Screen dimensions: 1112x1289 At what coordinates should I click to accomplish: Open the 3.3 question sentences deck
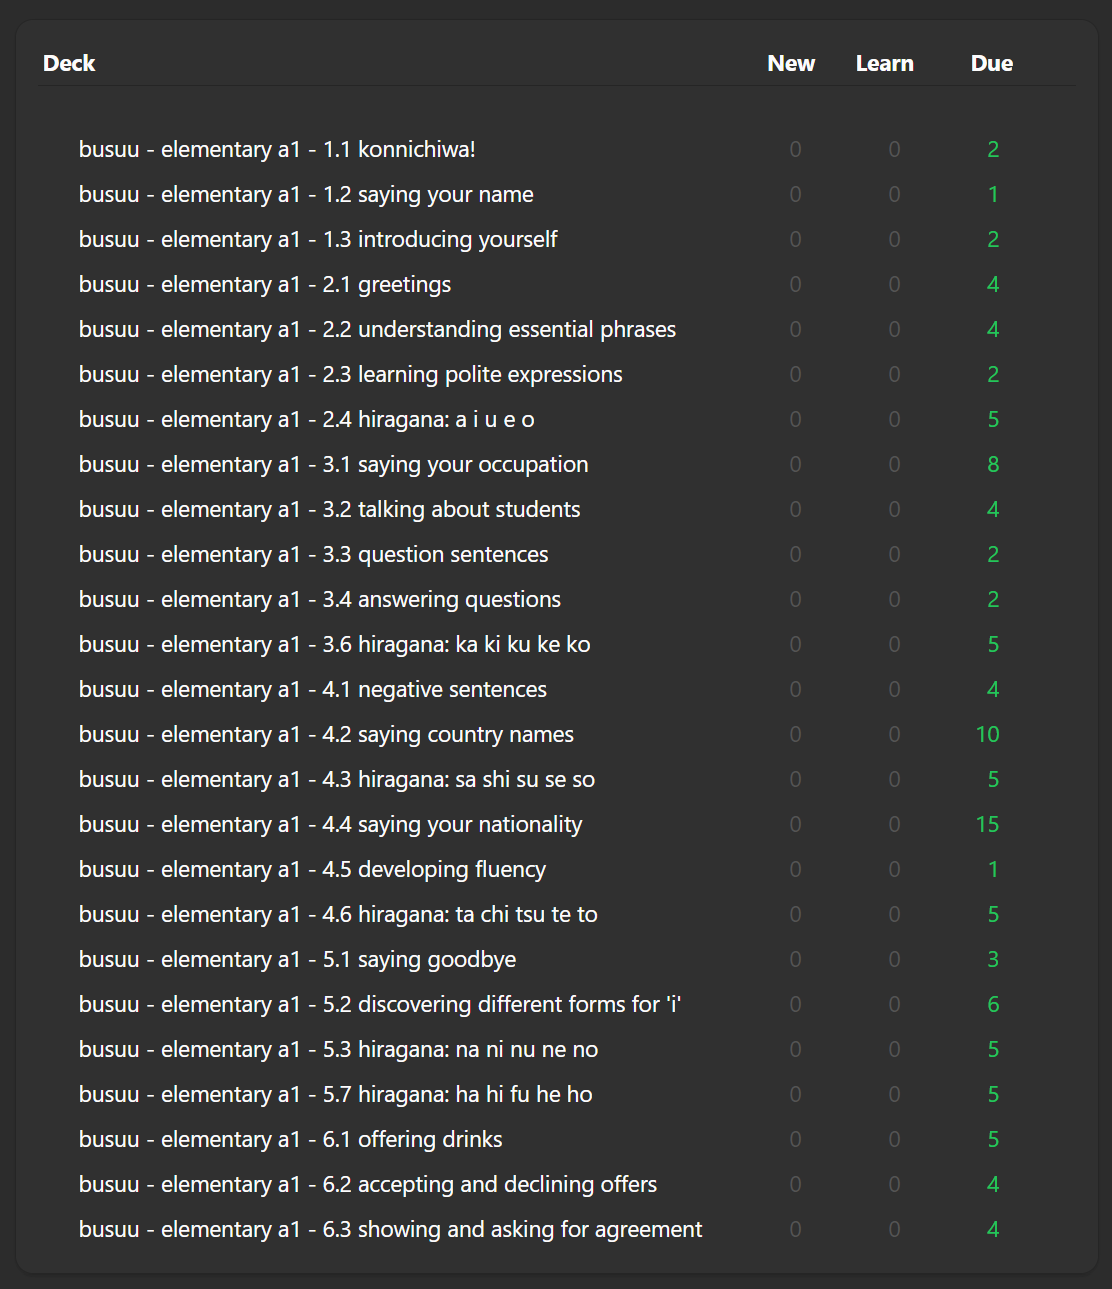click(x=313, y=555)
